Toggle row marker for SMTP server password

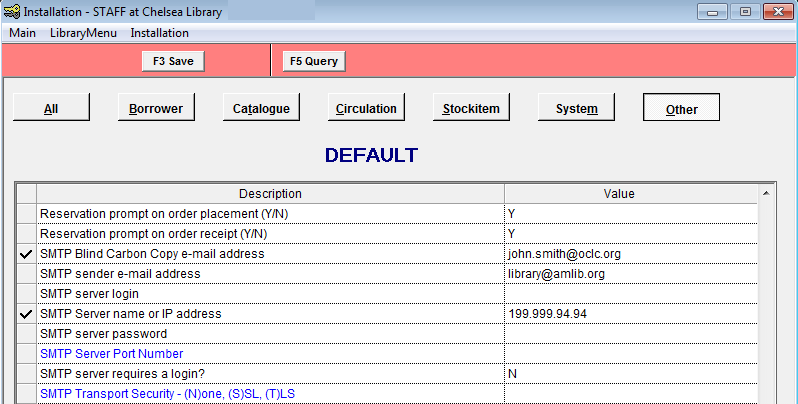(x=26, y=334)
